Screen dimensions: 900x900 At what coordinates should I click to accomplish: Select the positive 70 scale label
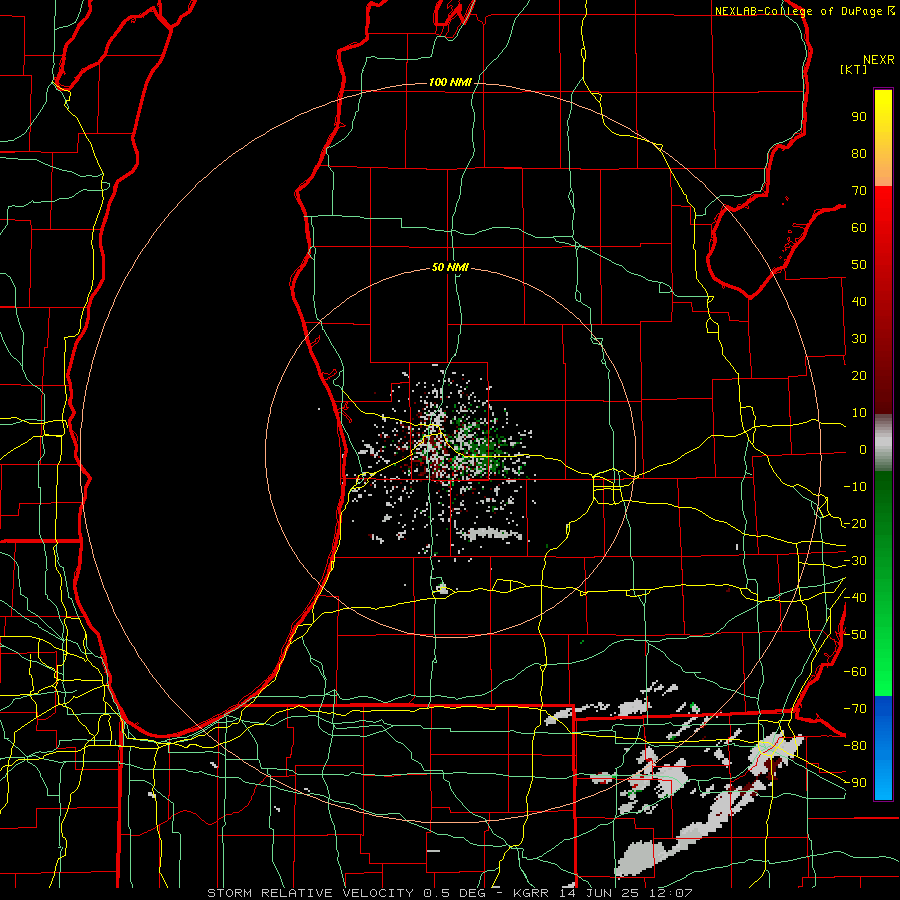coord(859,191)
